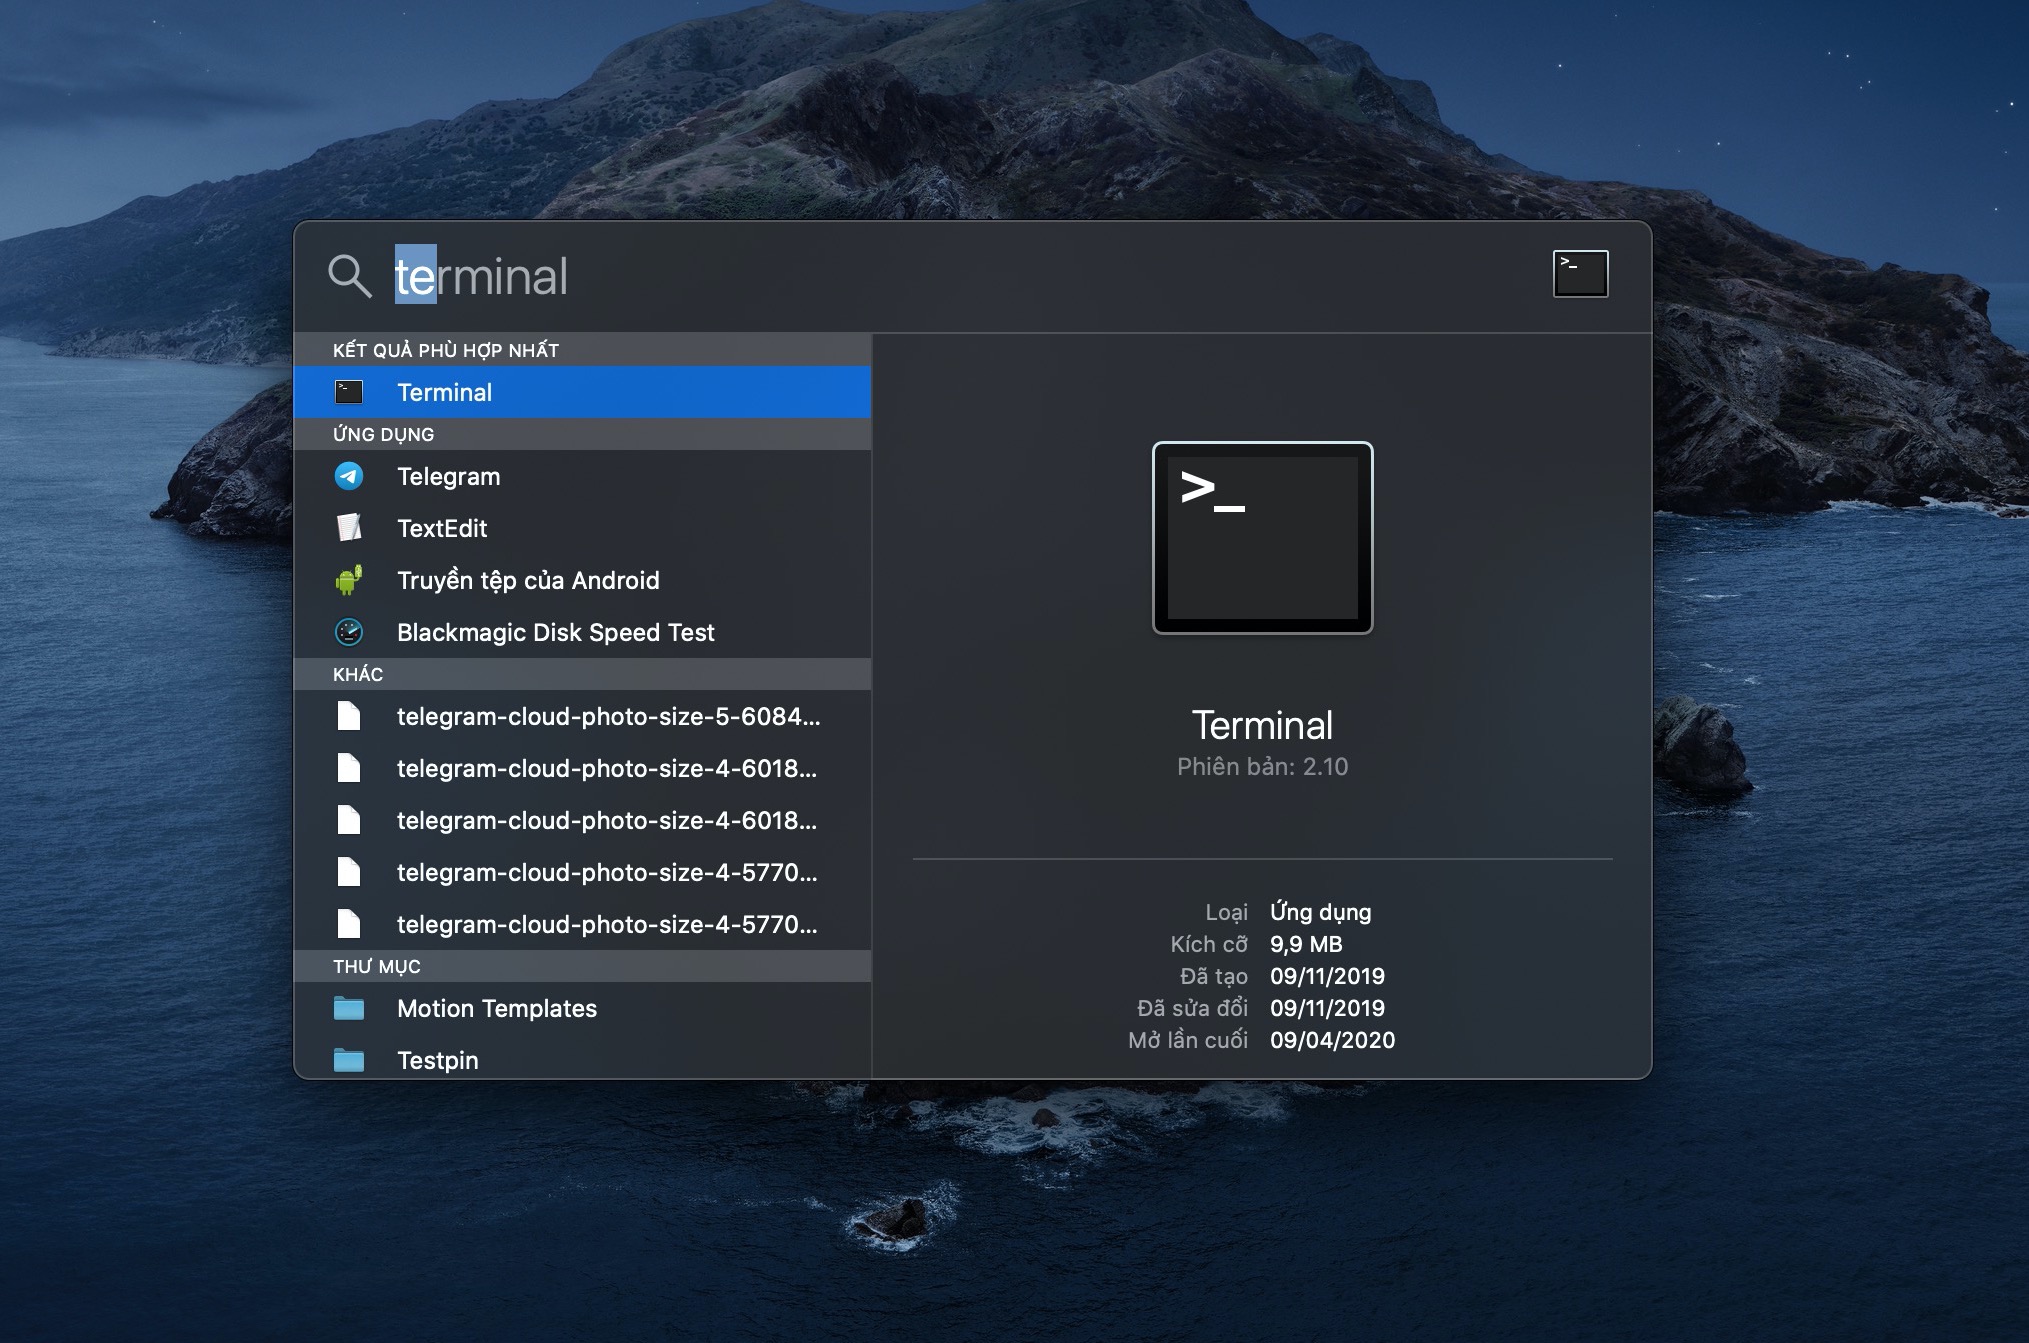Select telegram-cloud-photo-size-5-6084 file
The height and width of the screenshot is (1343, 2029).
coord(582,716)
